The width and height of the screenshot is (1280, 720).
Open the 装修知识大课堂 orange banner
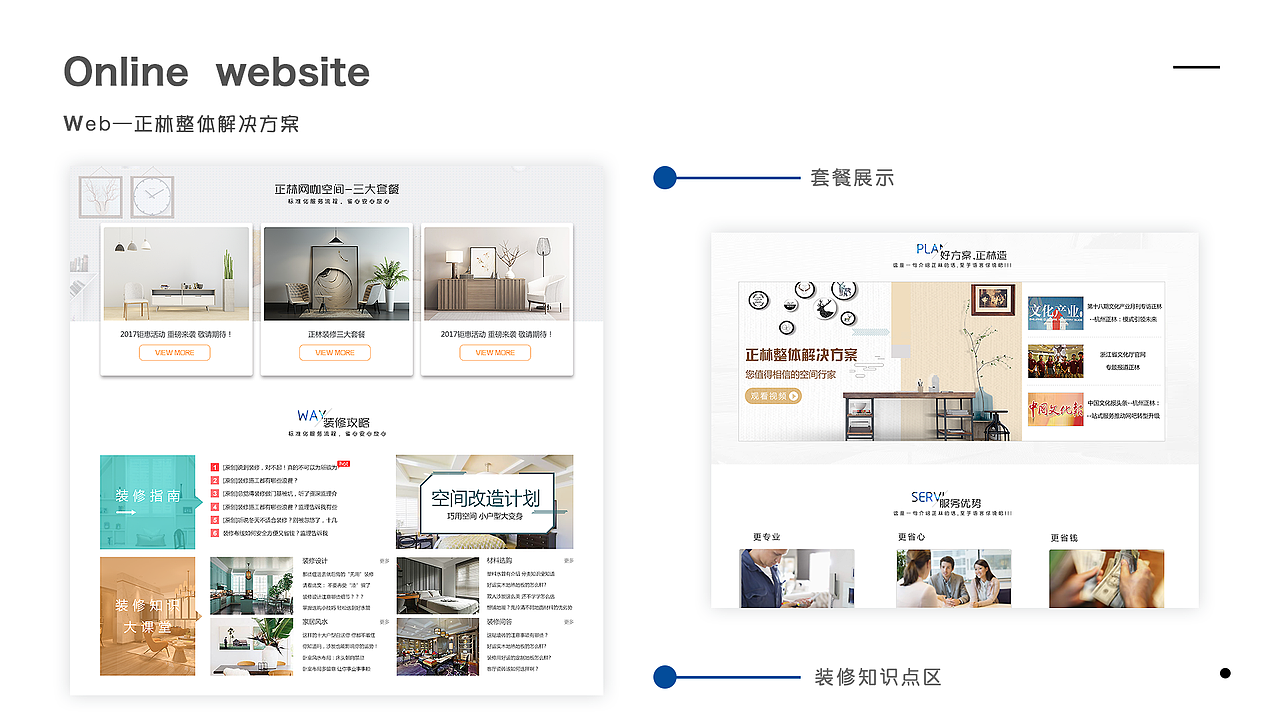click(148, 616)
